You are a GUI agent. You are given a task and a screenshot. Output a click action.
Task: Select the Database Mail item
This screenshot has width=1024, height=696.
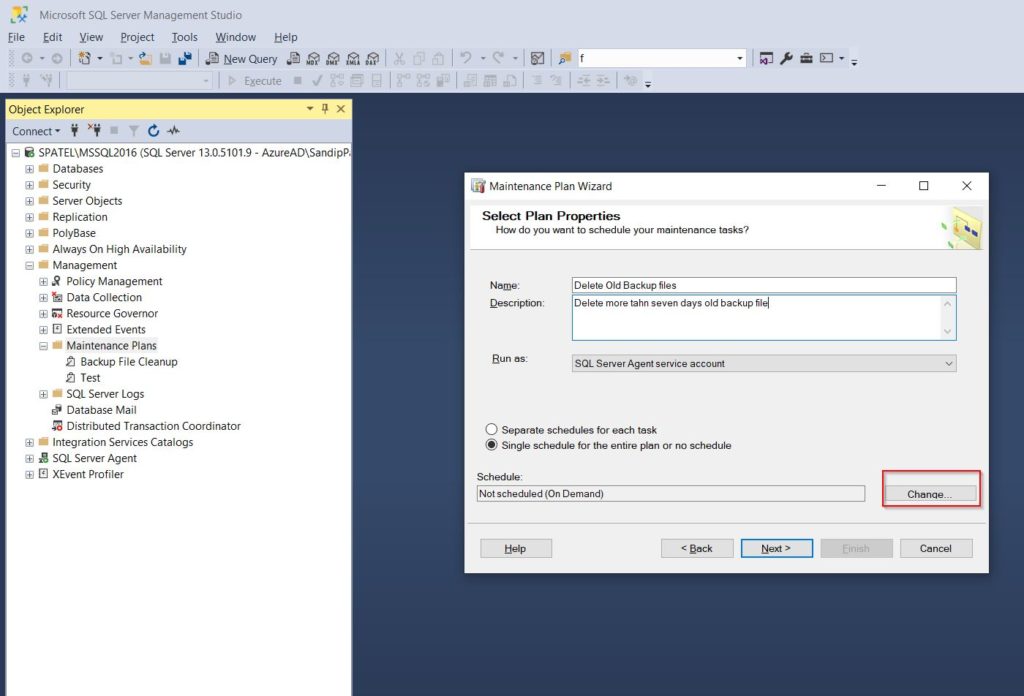coord(101,410)
